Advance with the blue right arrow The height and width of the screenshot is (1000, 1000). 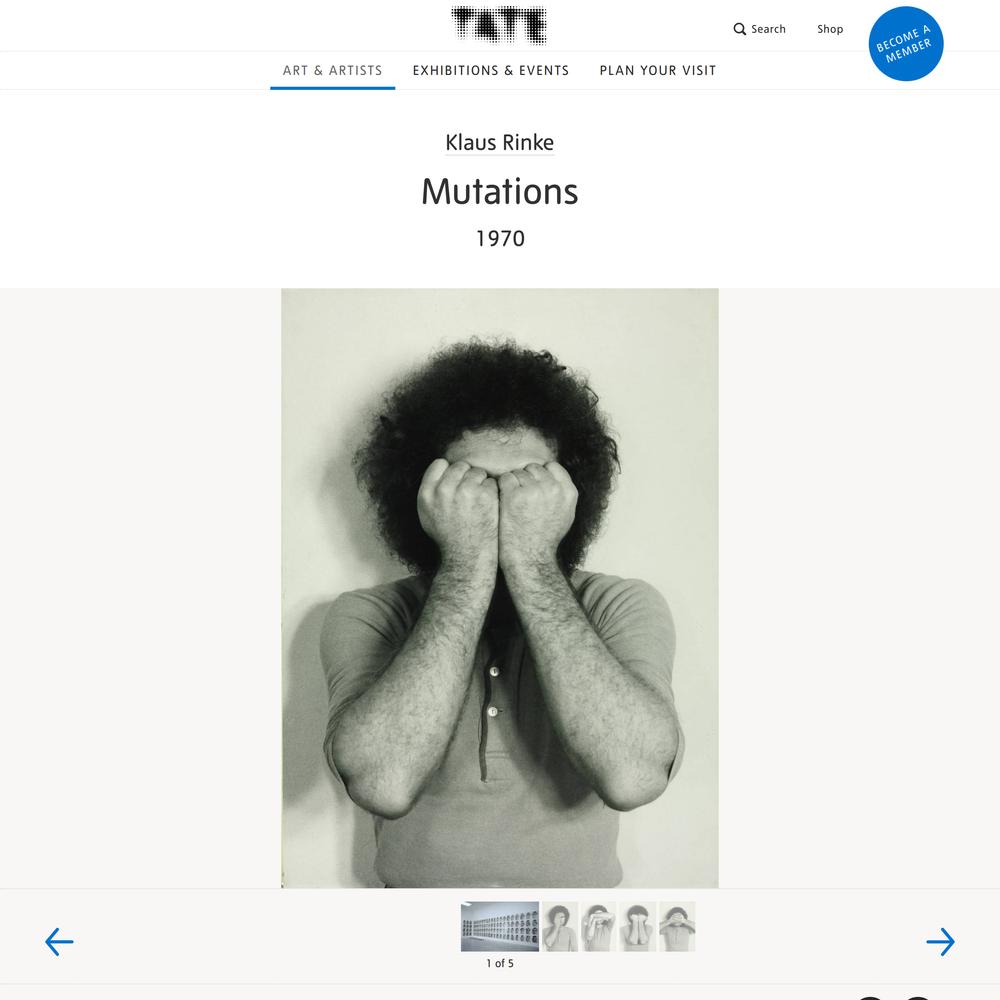(x=941, y=941)
